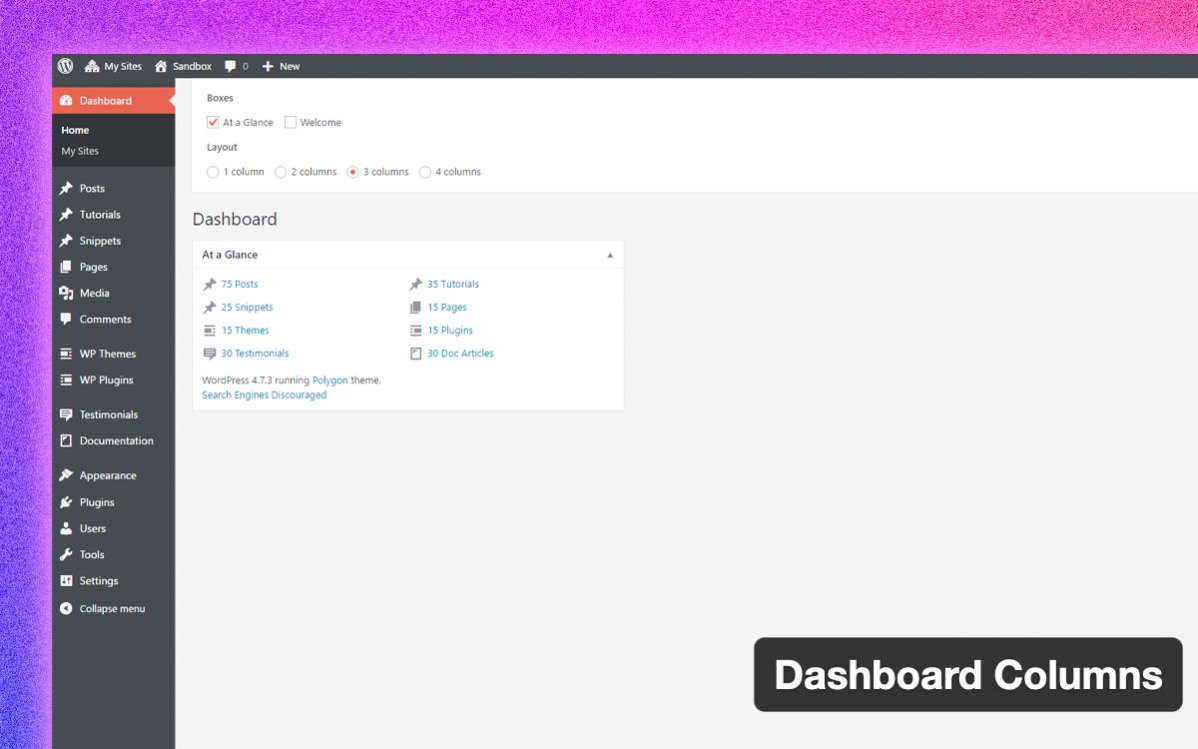Open the Sandbox site menu
Viewport: 1198px width, 749px height.
tap(183, 66)
